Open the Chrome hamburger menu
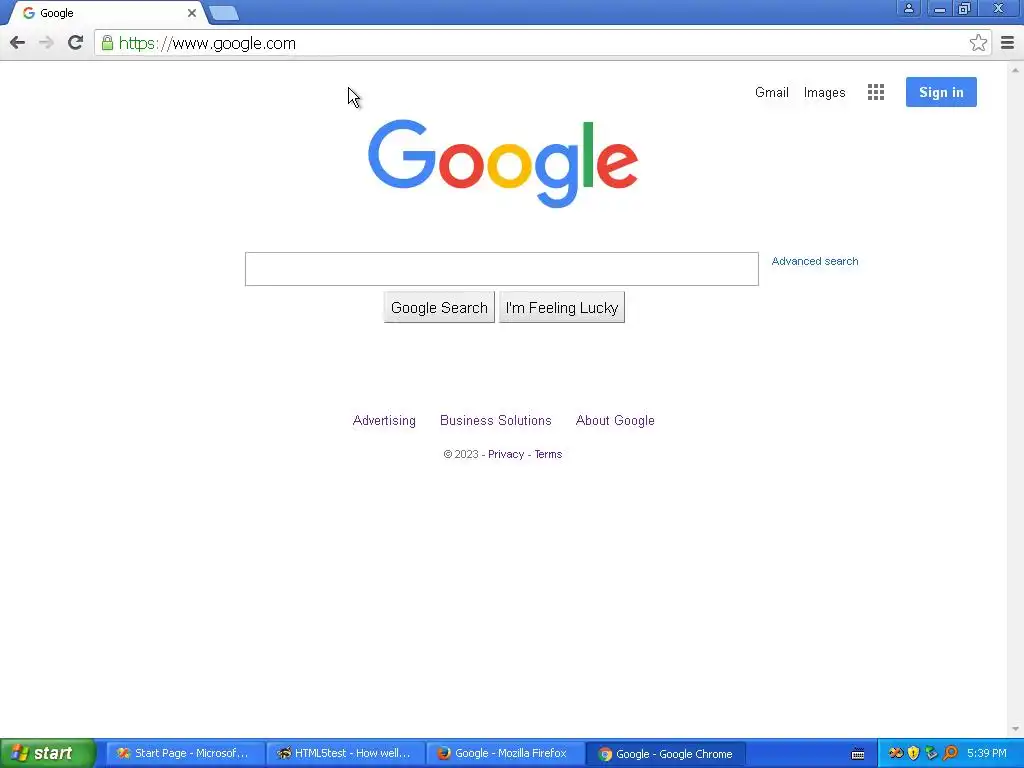Screen dimensions: 1024x768 [x=1007, y=43]
